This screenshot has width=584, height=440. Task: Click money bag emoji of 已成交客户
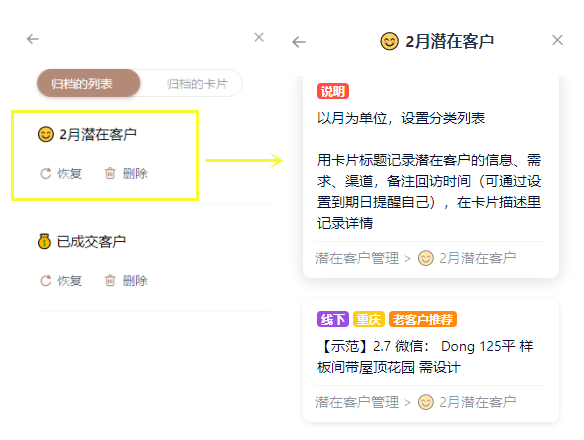(44, 241)
